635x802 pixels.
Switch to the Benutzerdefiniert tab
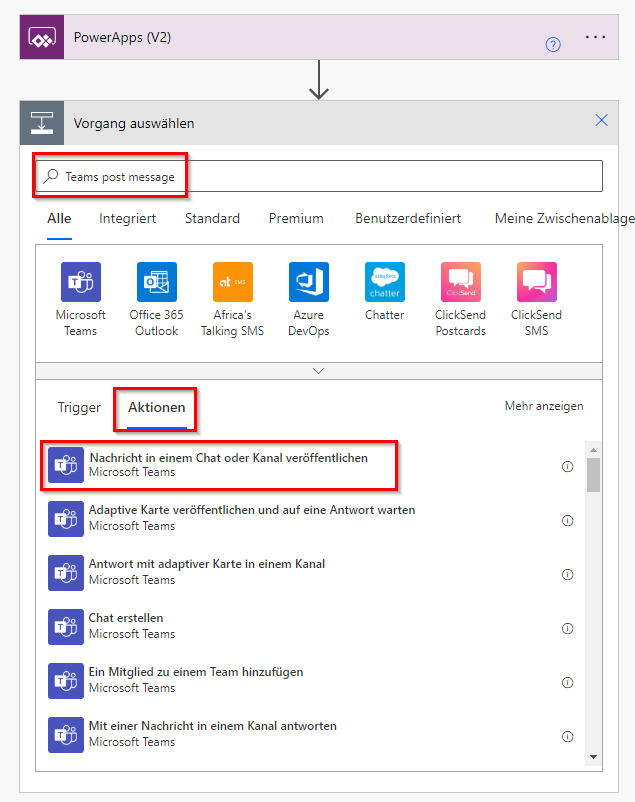[x=408, y=218]
